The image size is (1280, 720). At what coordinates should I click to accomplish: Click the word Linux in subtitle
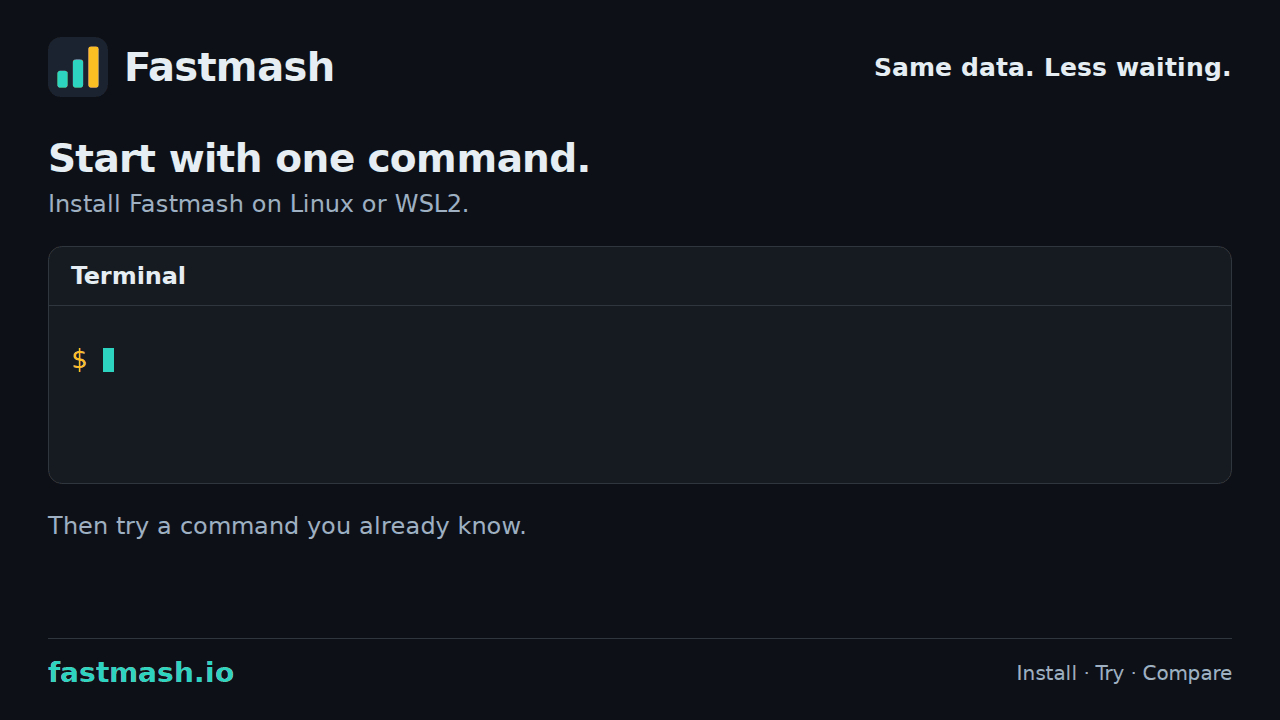pyautogui.click(x=322, y=204)
